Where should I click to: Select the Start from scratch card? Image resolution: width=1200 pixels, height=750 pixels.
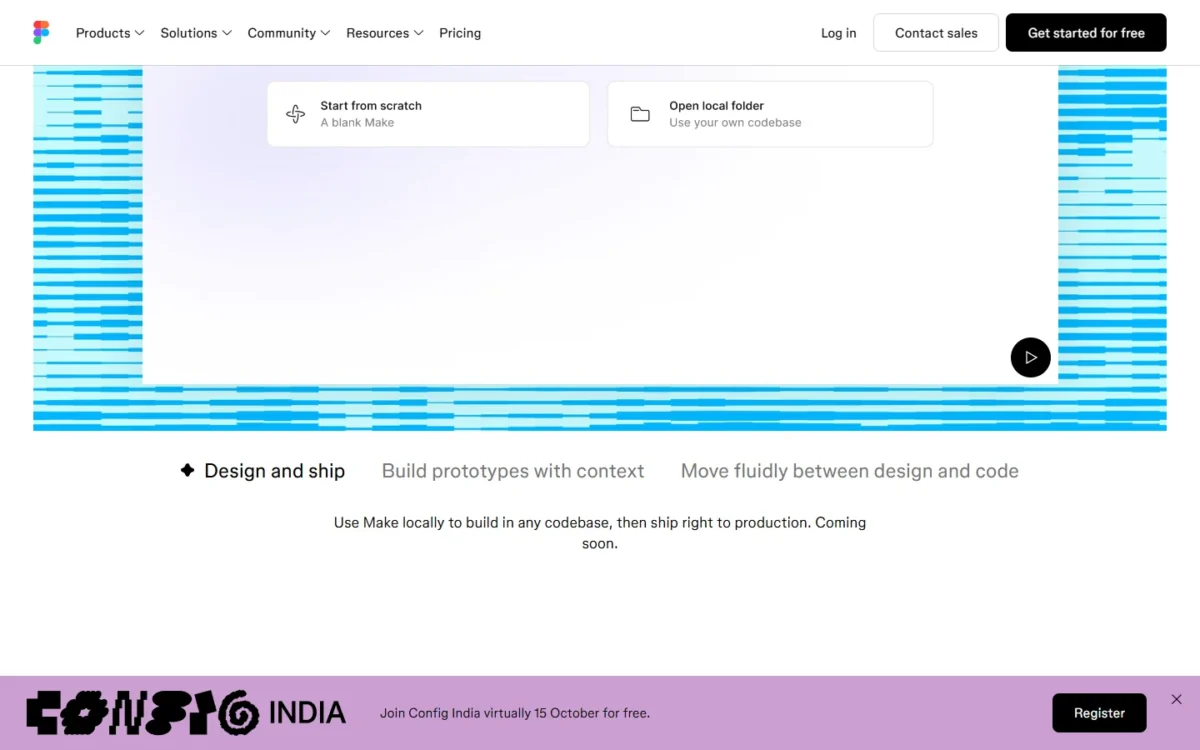tap(428, 114)
